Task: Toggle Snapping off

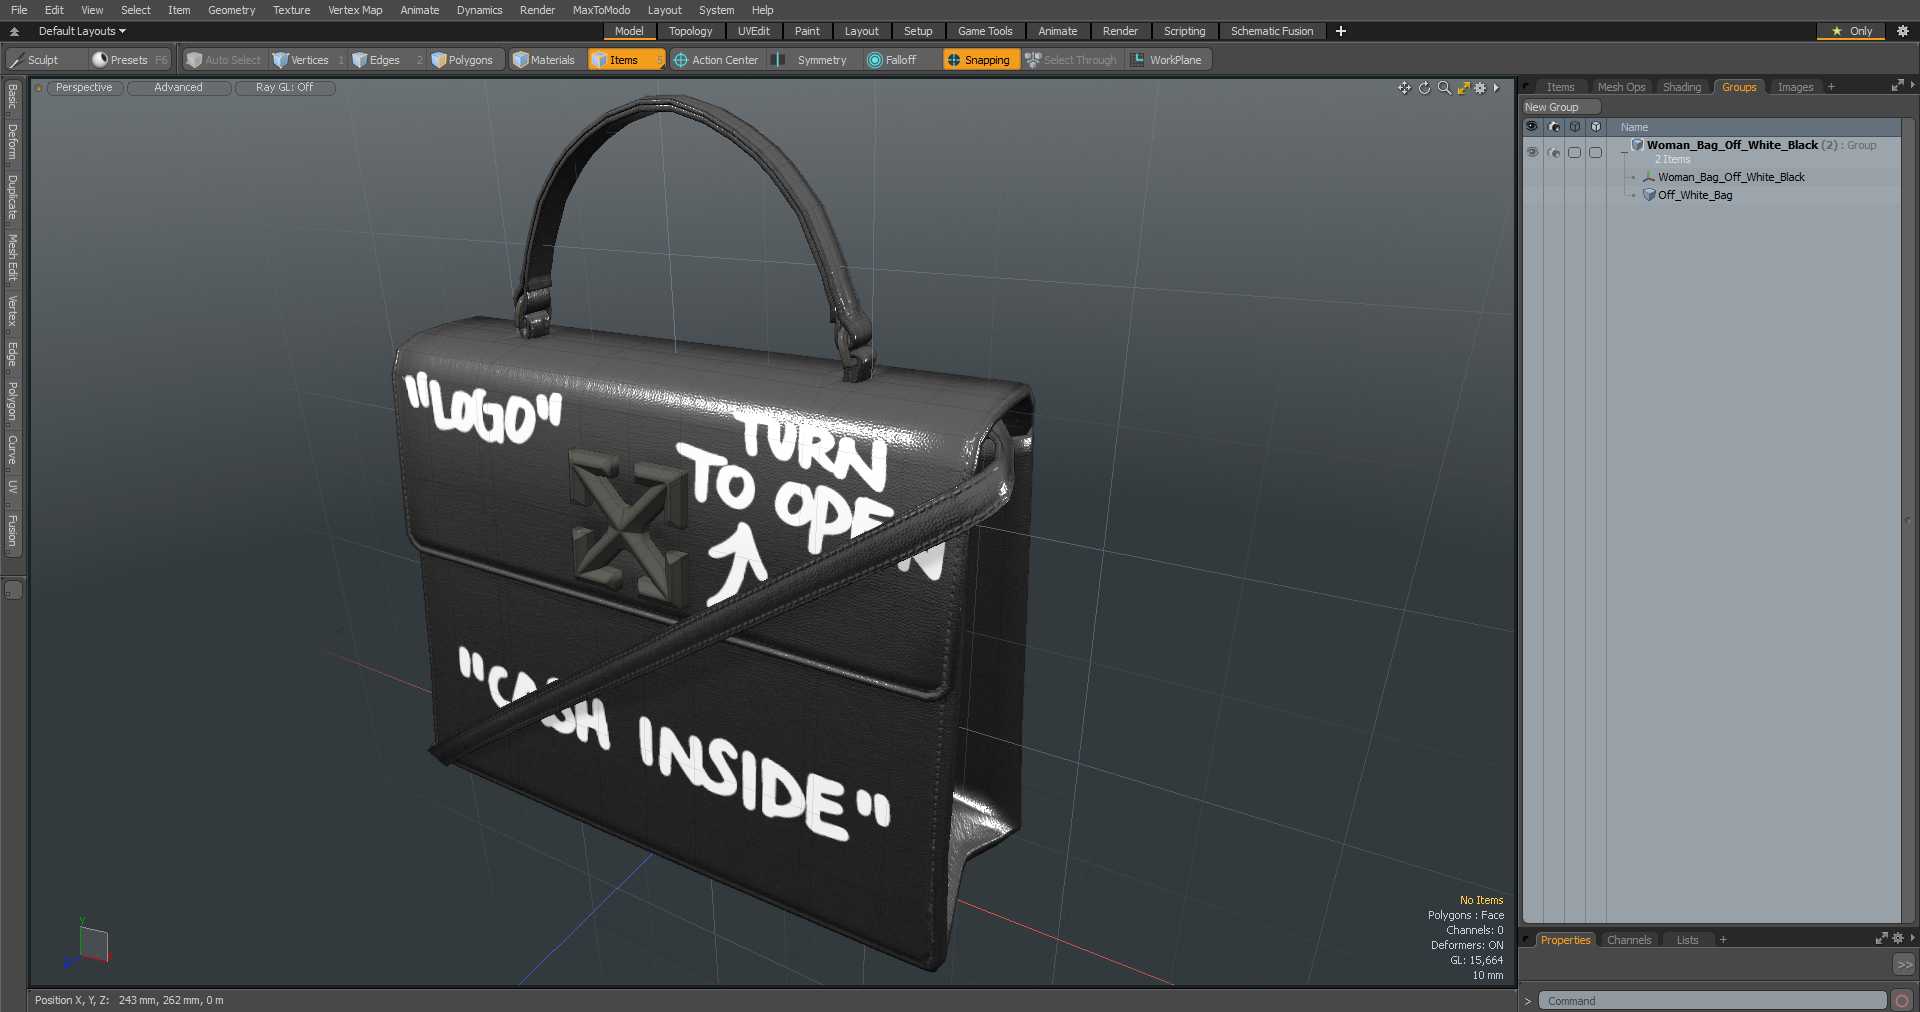Action: tap(980, 60)
